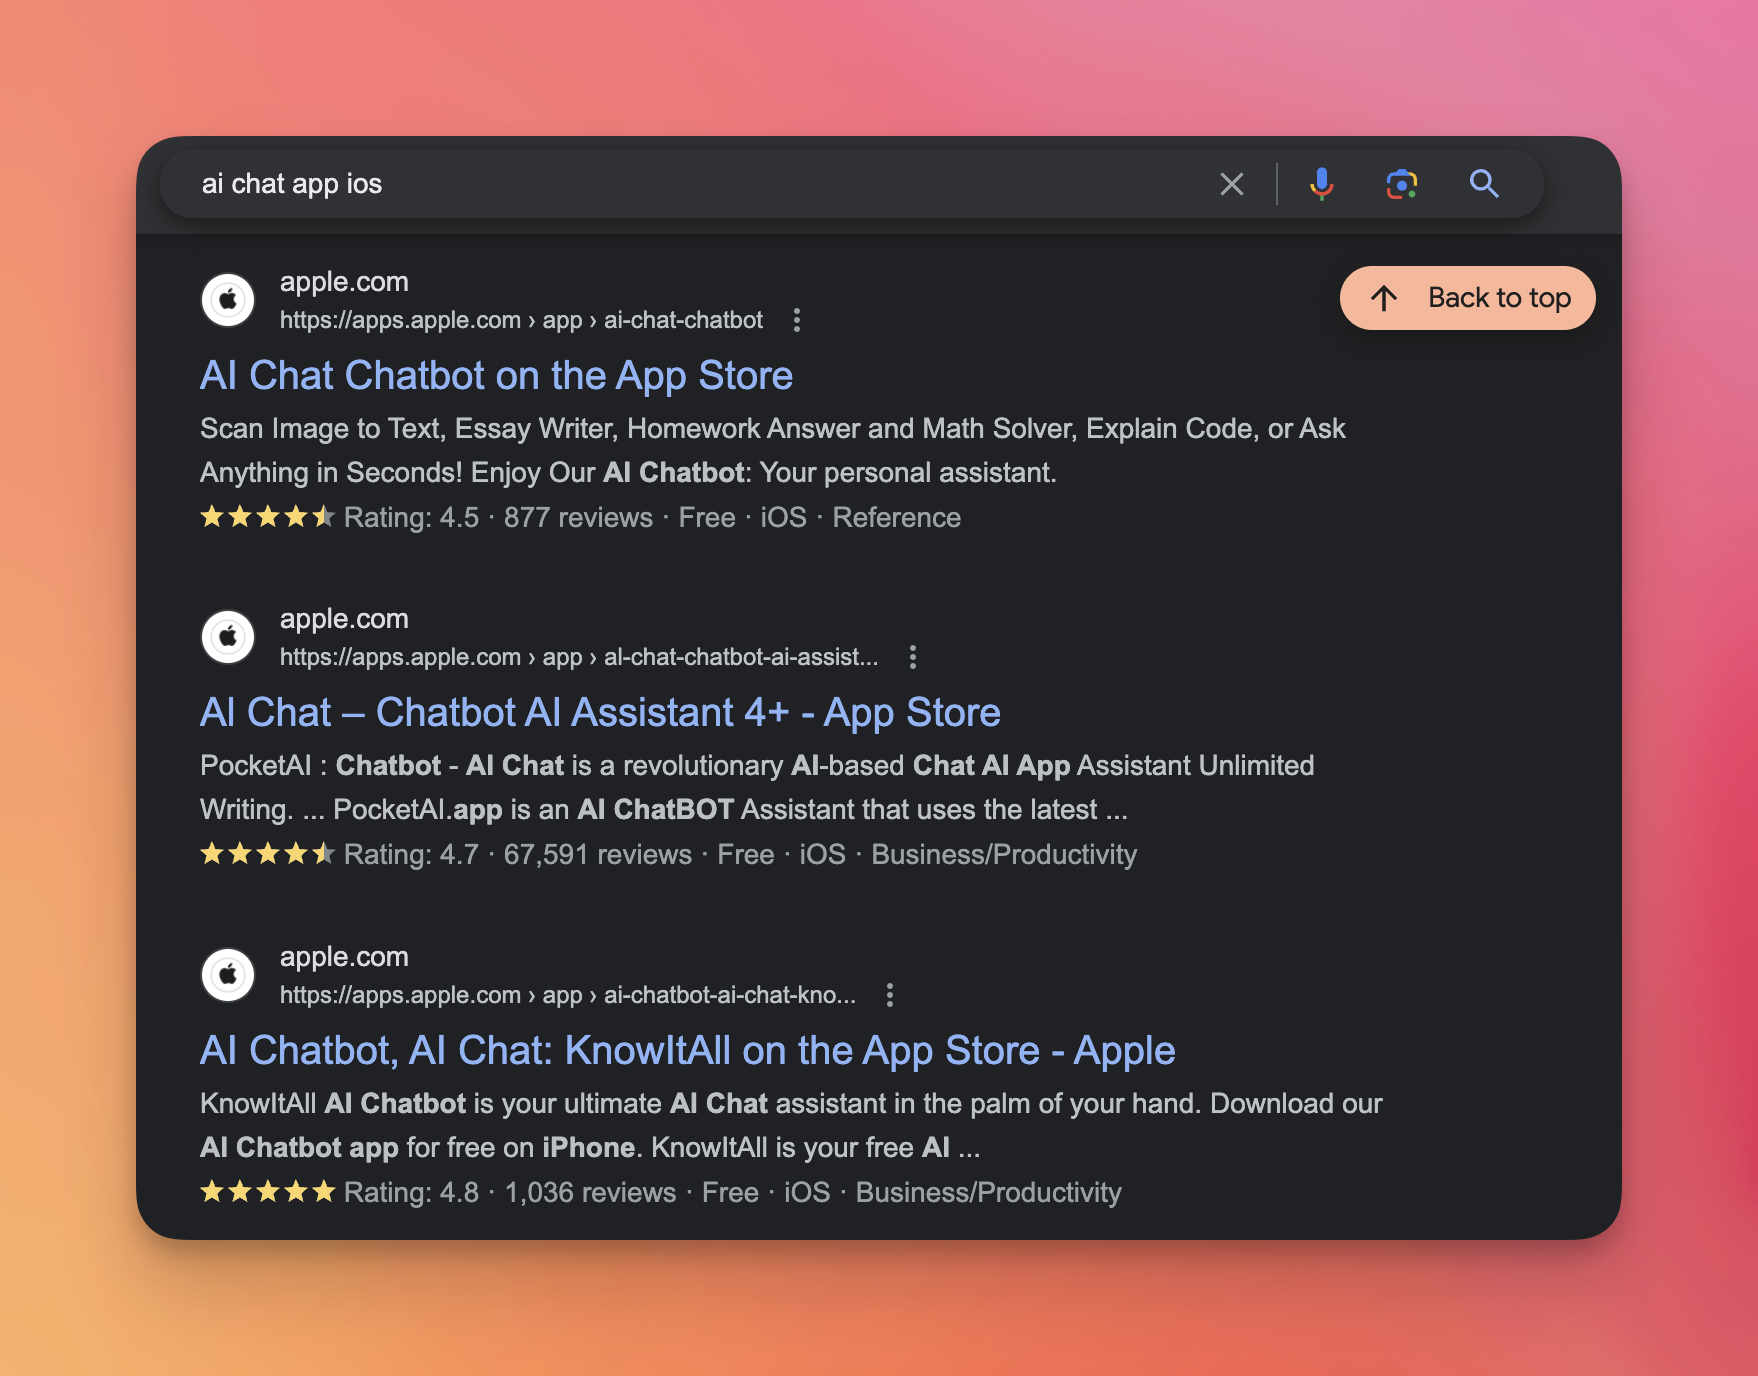Start voice search with microphone icon

point(1321,184)
